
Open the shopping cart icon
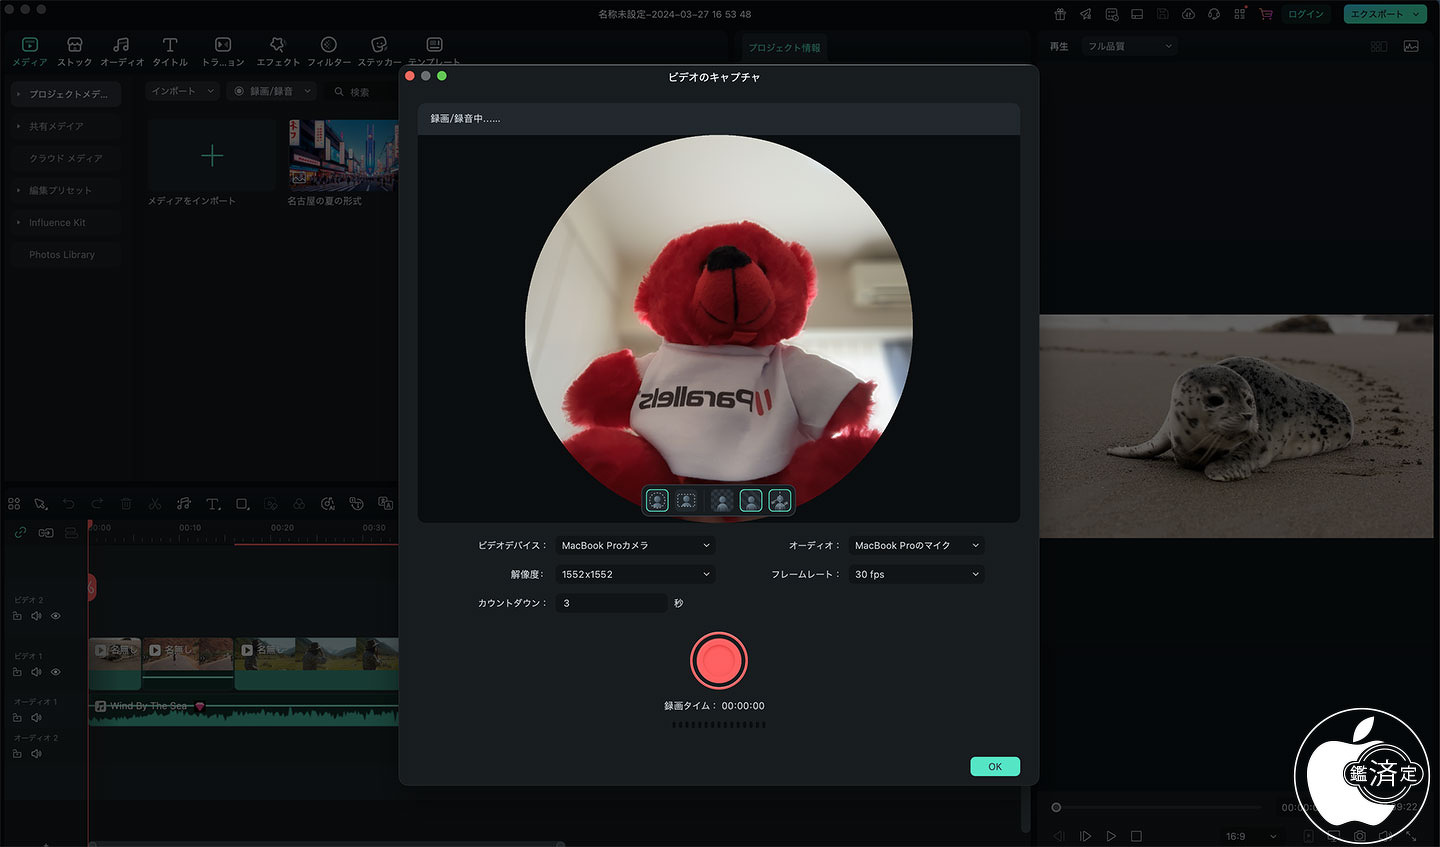pyautogui.click(x=1266, y=14)
